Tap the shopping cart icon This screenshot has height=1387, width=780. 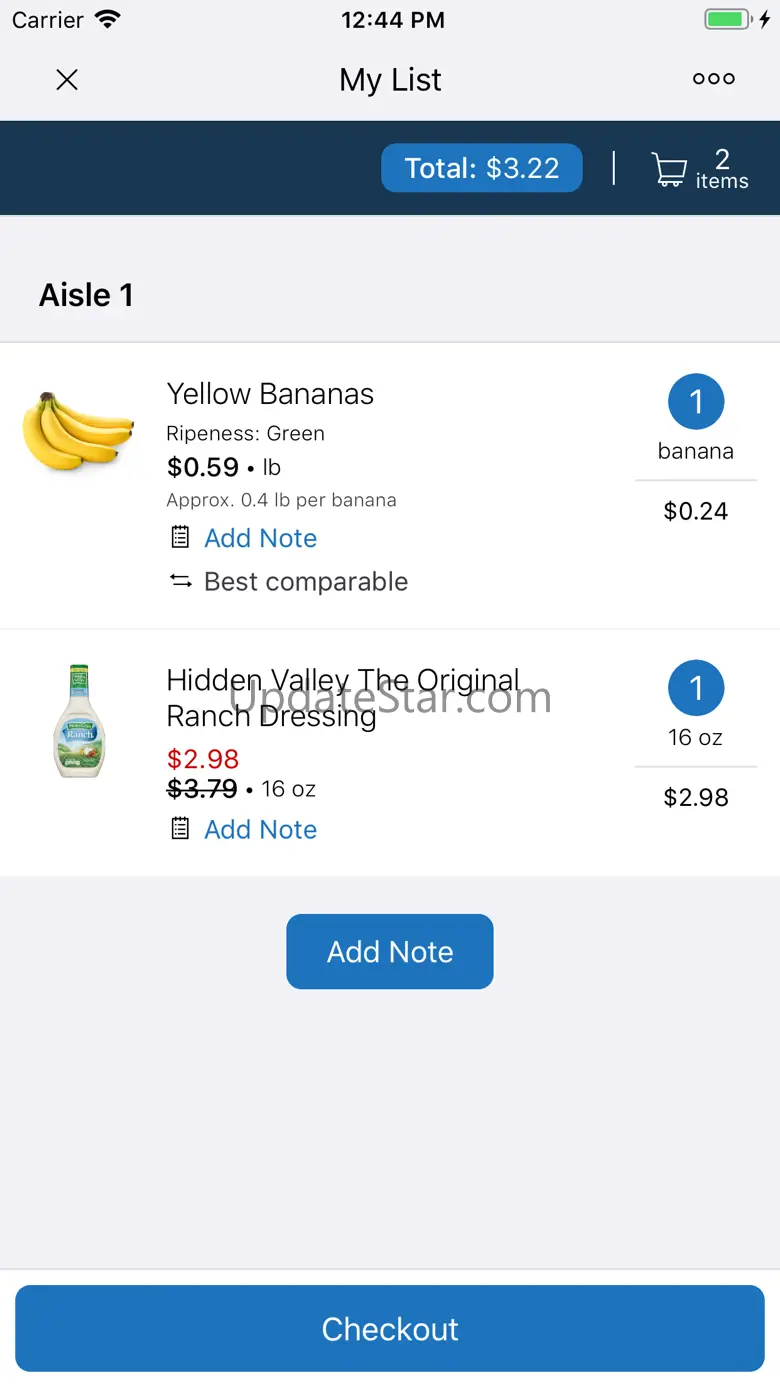(669, 169)
